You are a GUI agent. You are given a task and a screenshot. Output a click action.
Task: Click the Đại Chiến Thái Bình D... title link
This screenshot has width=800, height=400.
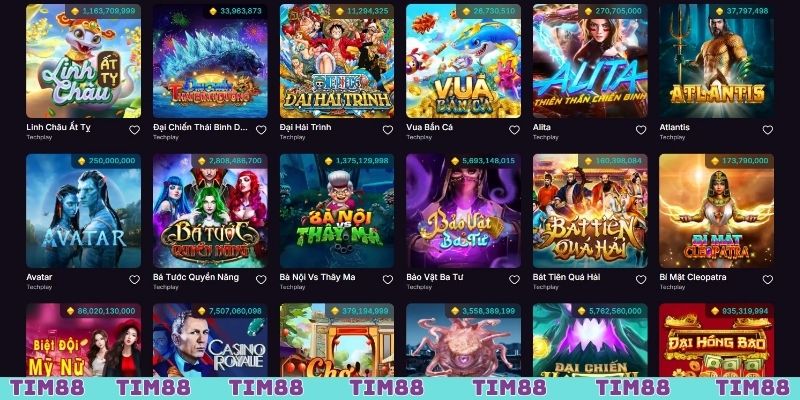pos(200,127)
